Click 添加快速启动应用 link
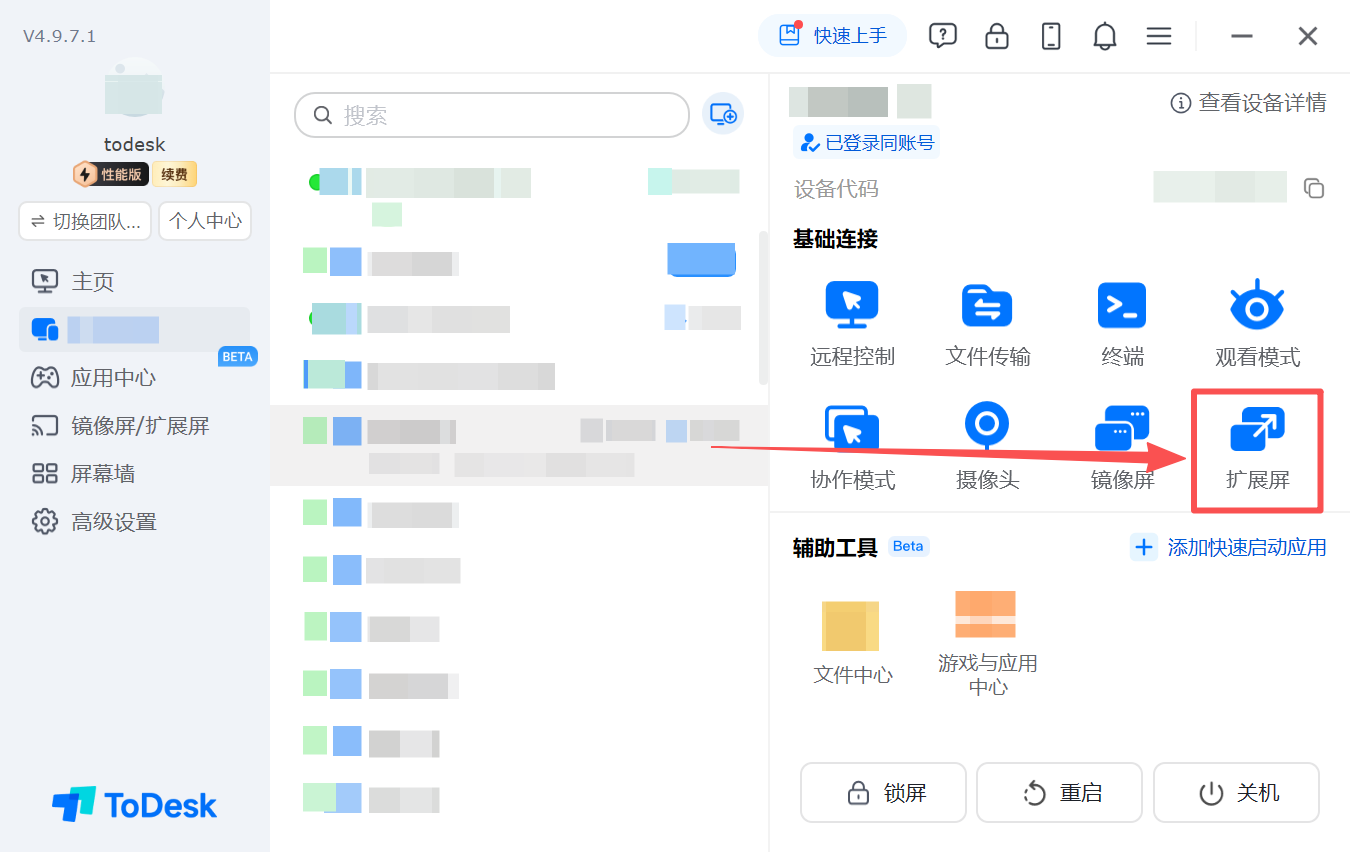The image size is (1350, 852). tap(1228, 547)
